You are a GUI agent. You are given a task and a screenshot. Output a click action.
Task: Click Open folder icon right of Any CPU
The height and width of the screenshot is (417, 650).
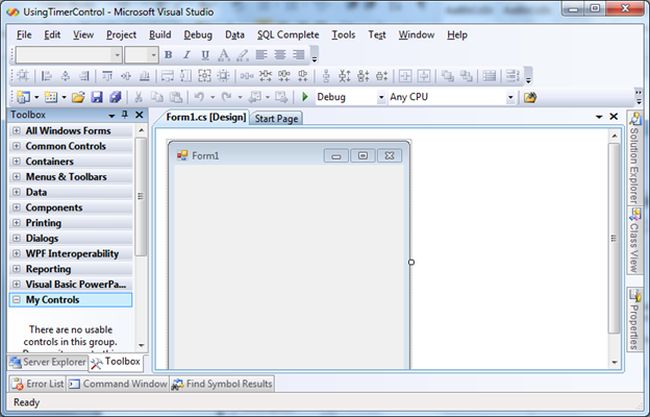(530, 97)
